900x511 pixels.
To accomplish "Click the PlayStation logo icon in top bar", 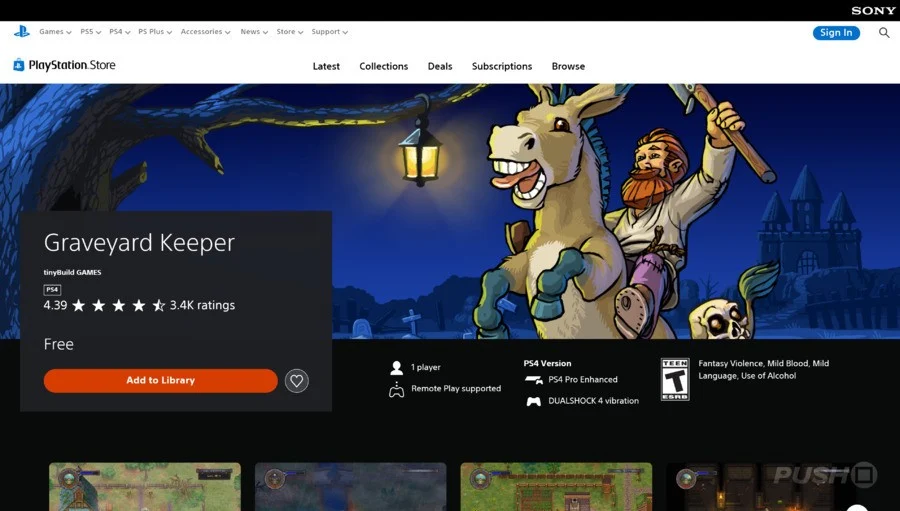I will (21, 32).
